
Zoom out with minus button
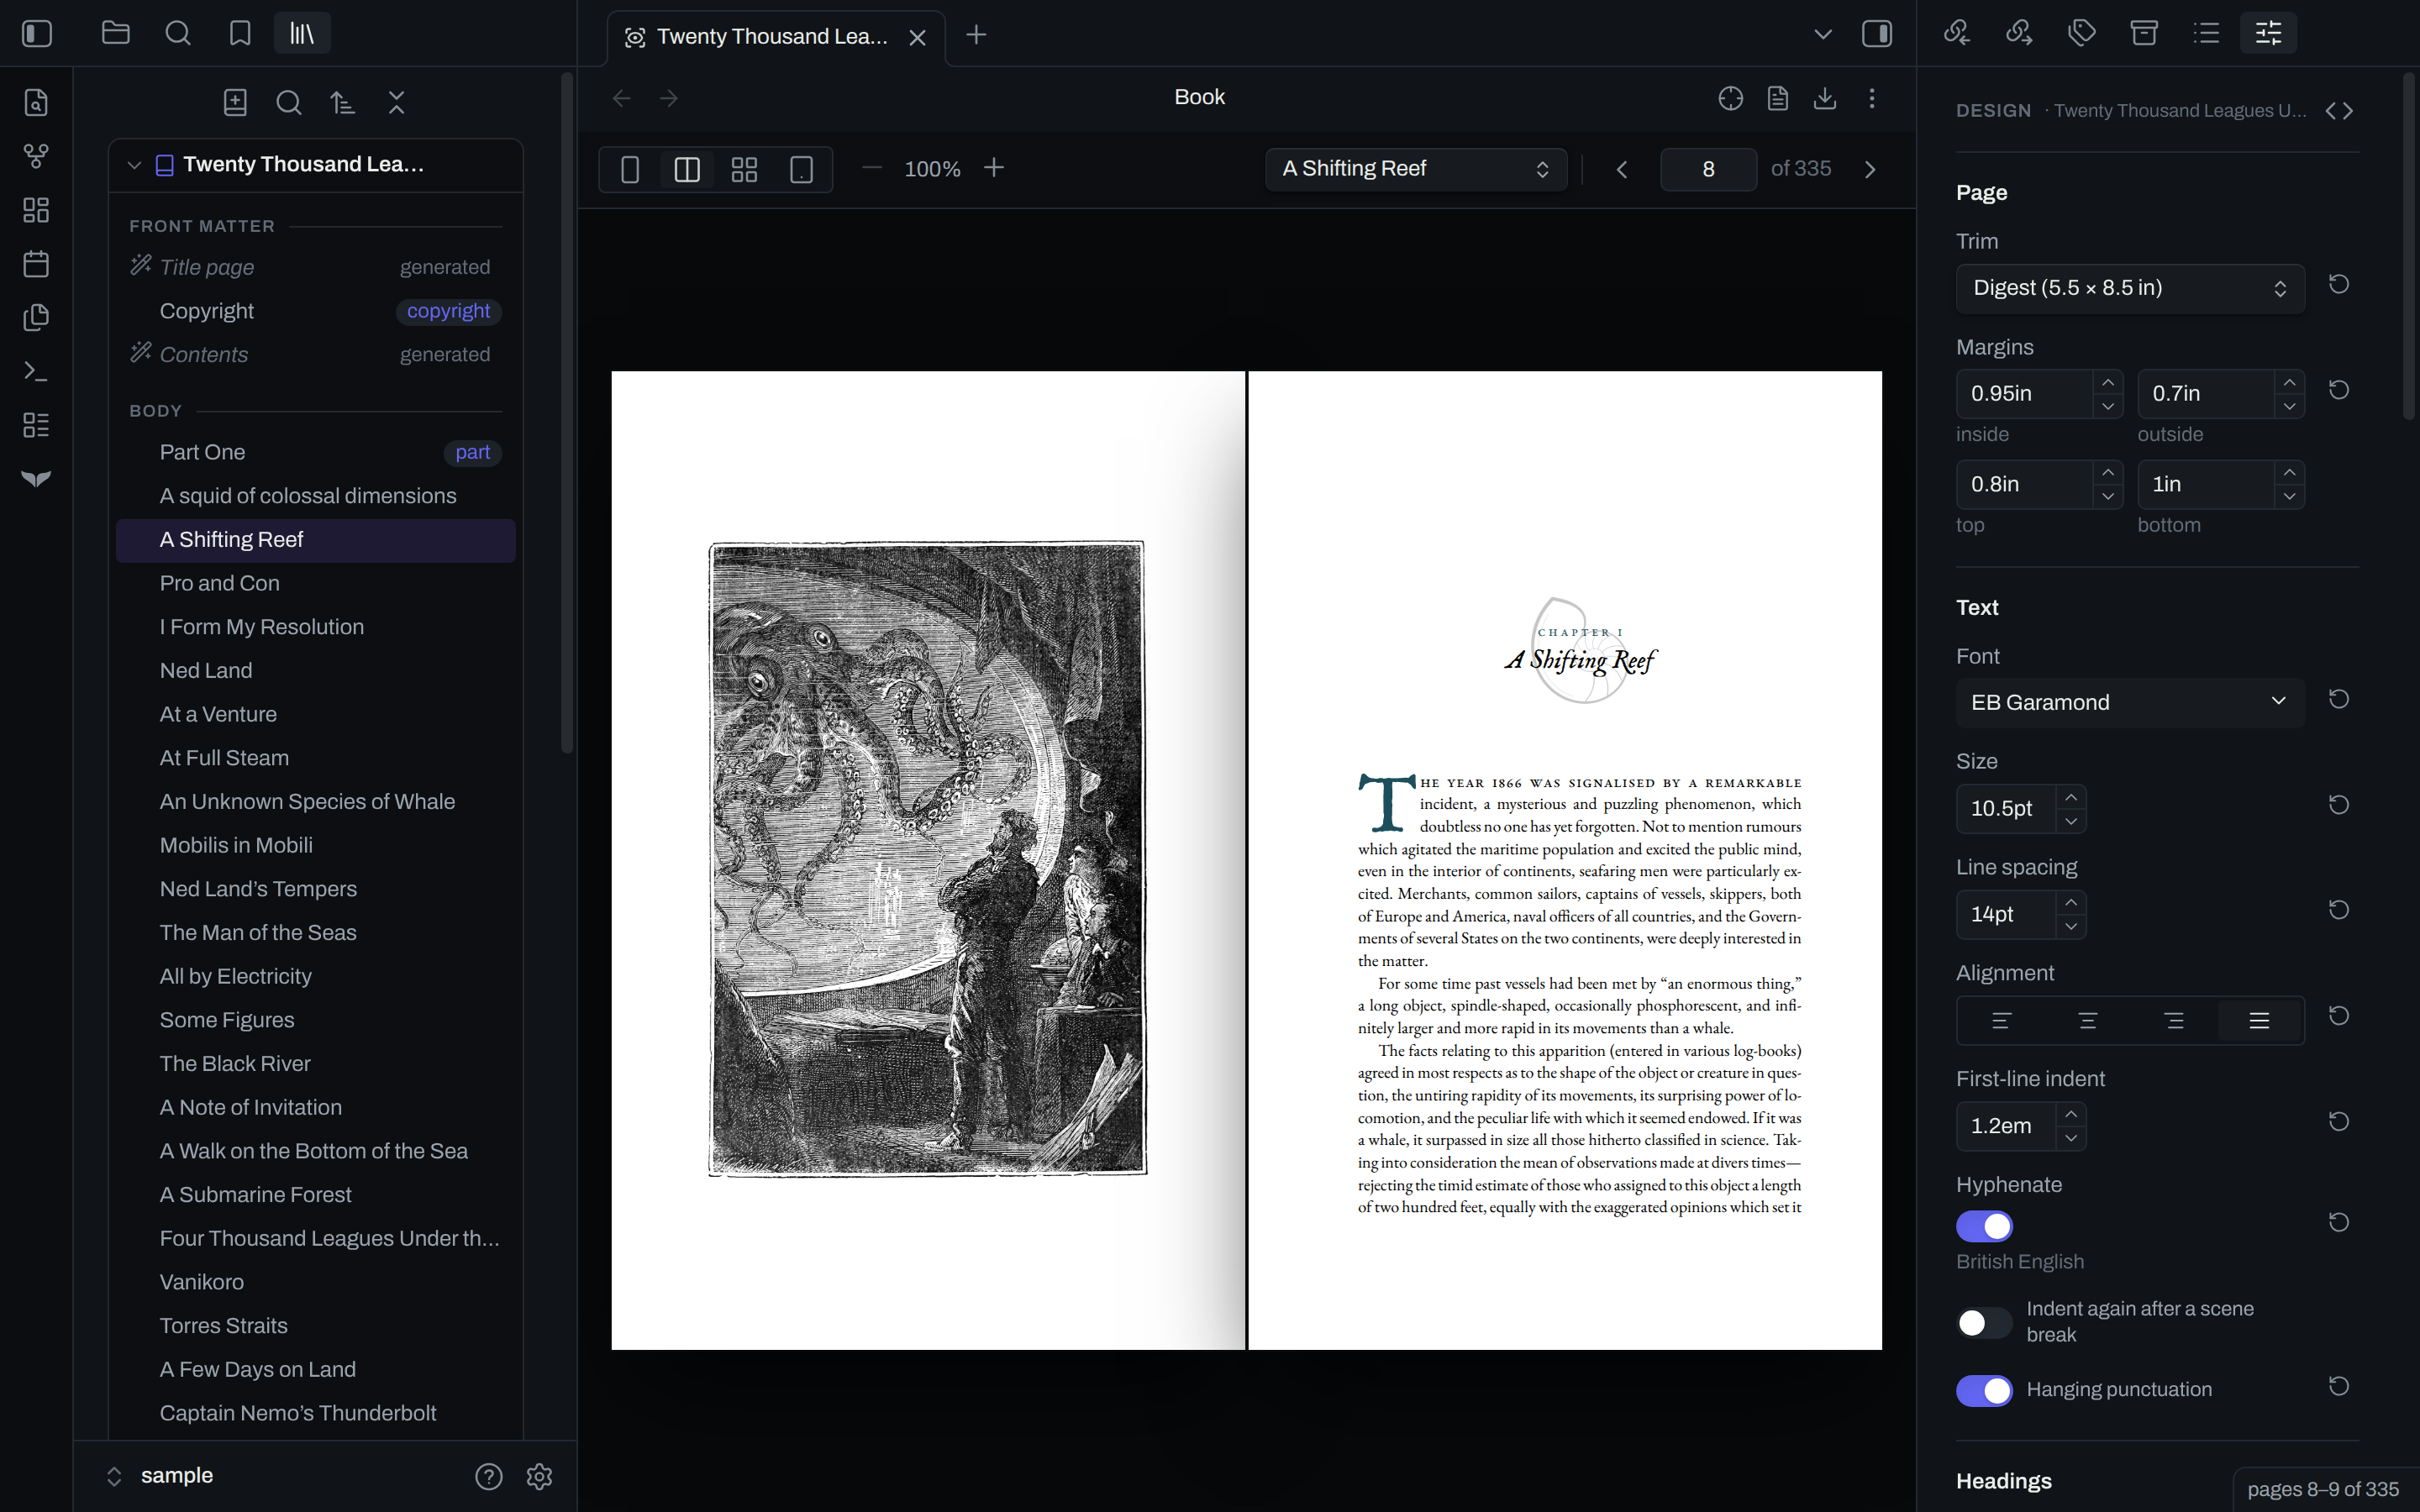pyautogui.click(x=871, y=168)
